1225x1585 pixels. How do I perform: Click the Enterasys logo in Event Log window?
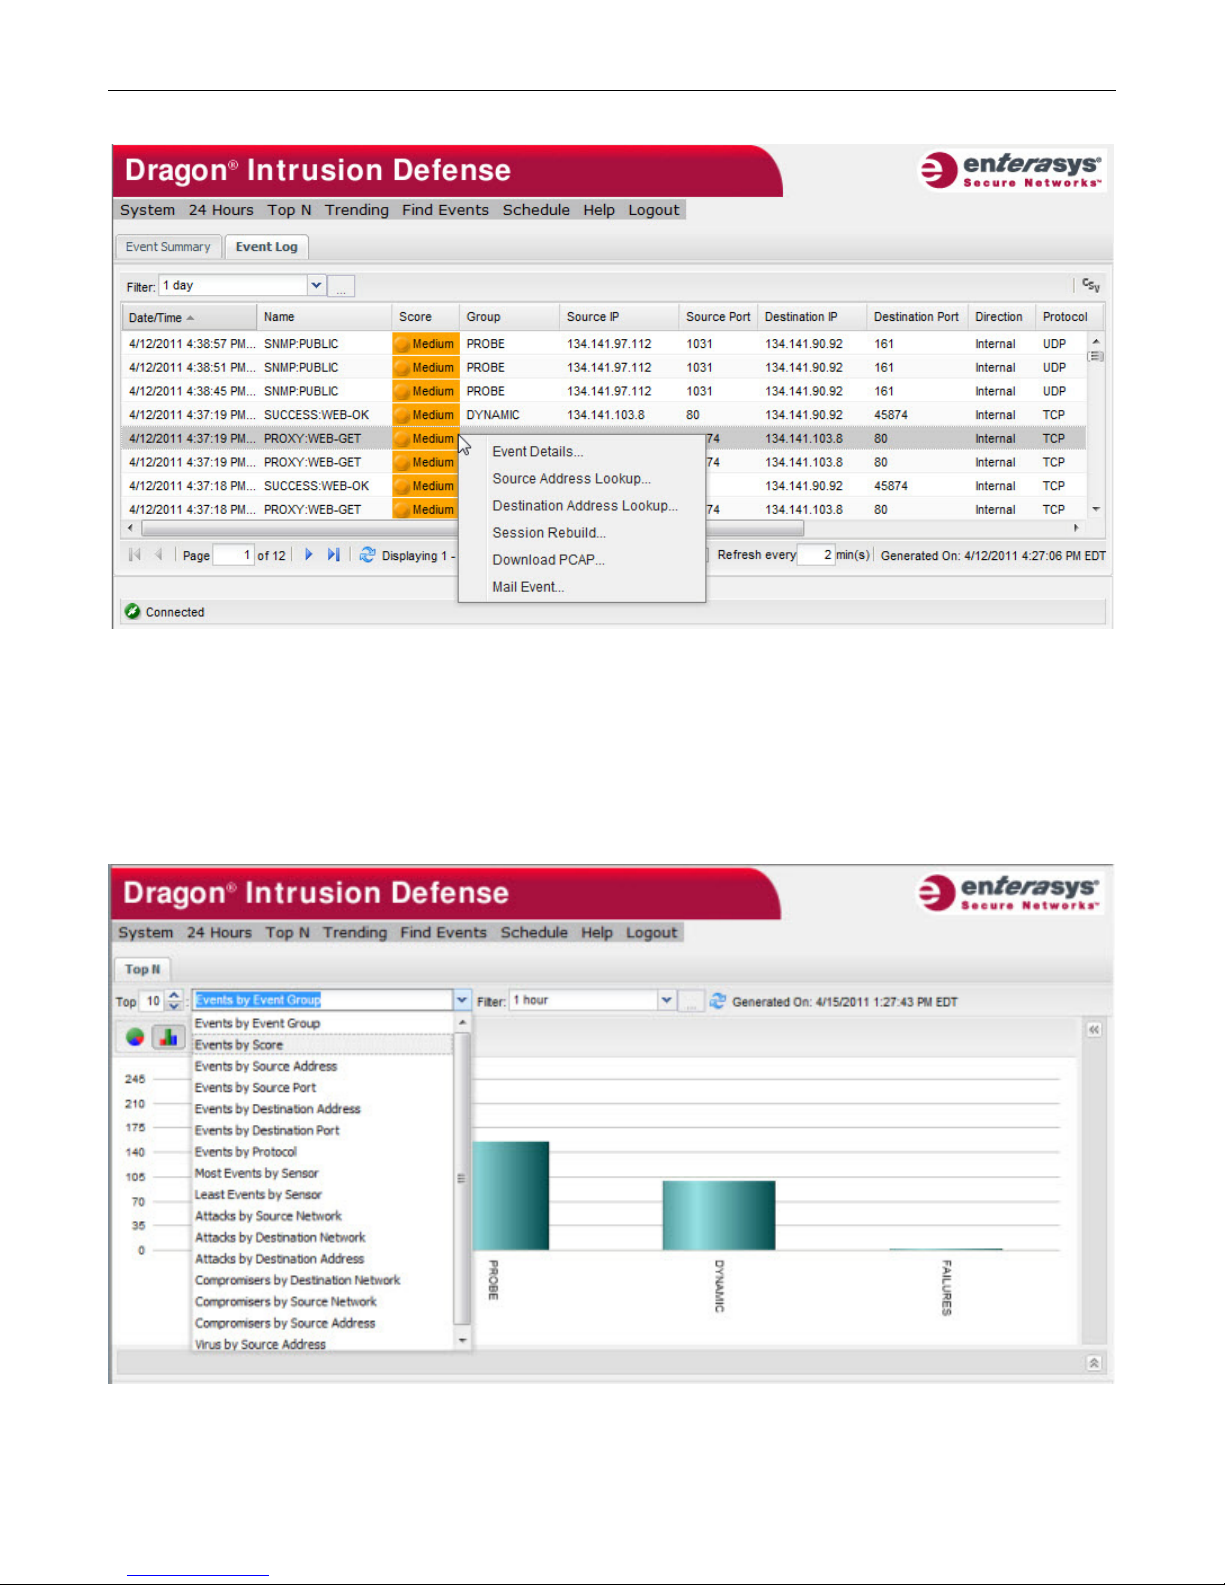(1010, 170)
